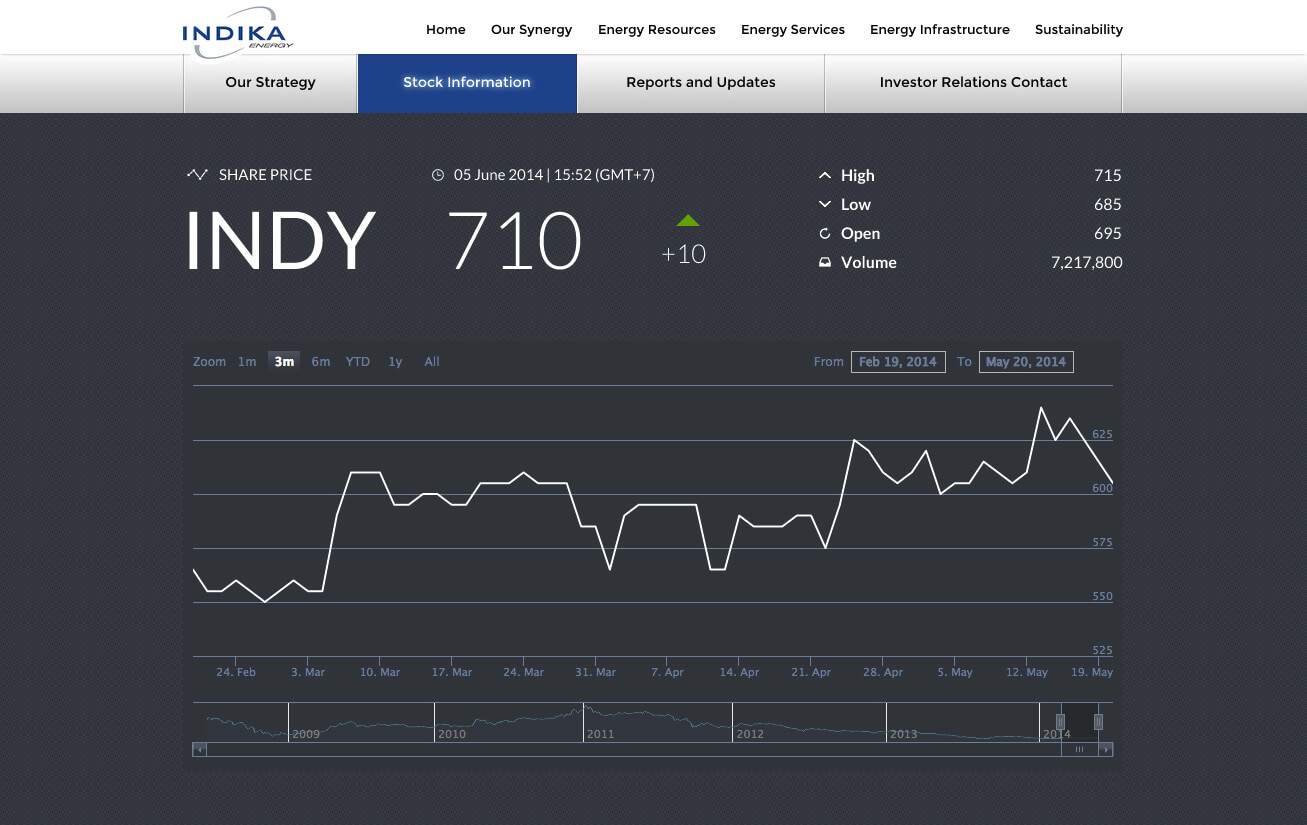The width and height of the screenshot is (1307, 825).
Task: Click the 2012 label in the navigator
Action: click(750, 734)
